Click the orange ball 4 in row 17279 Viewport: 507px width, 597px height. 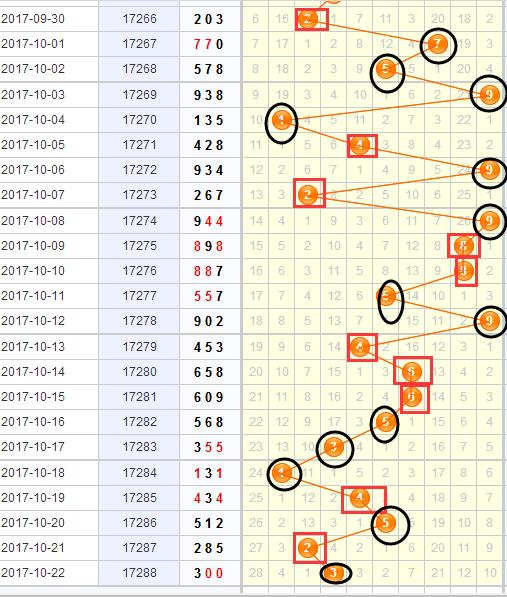click(x=360, y=346)
